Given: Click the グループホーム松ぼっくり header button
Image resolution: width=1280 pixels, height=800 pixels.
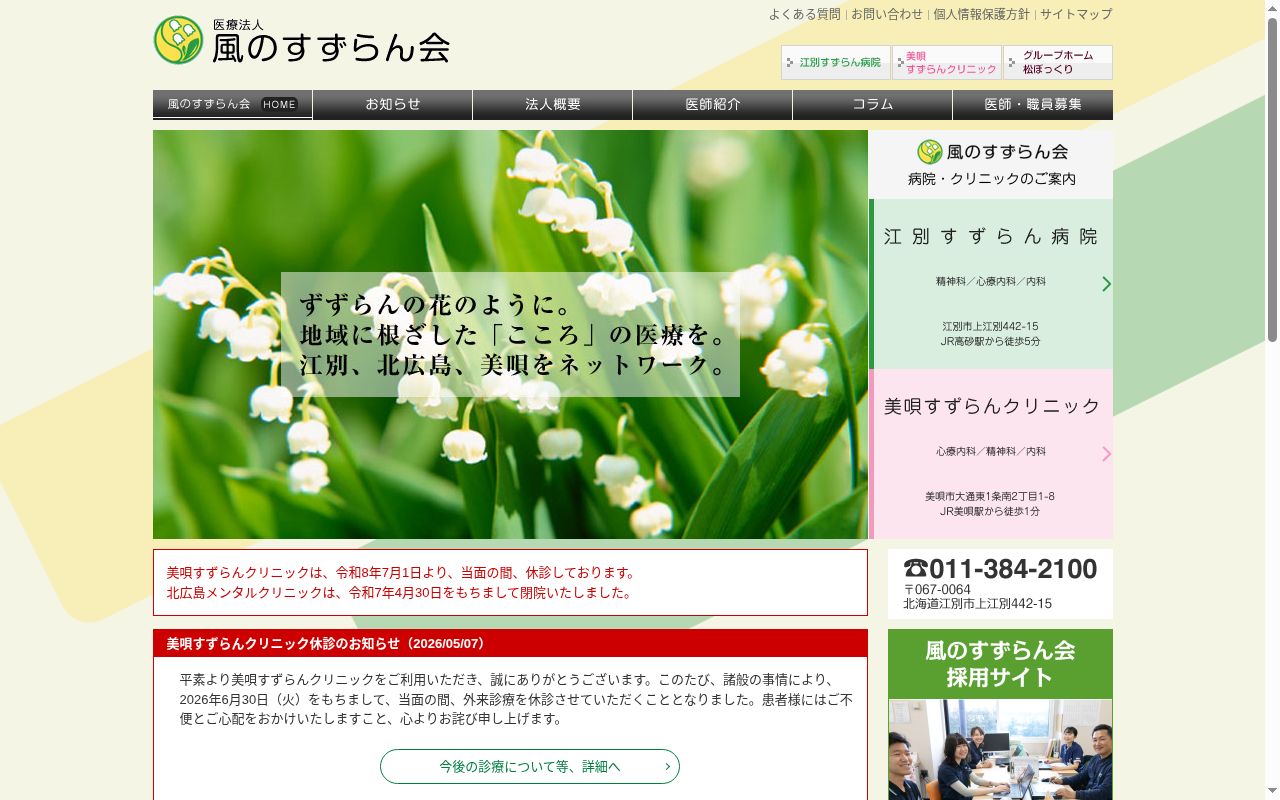Looking at the screenshot, I should [x=1058, y=62].
